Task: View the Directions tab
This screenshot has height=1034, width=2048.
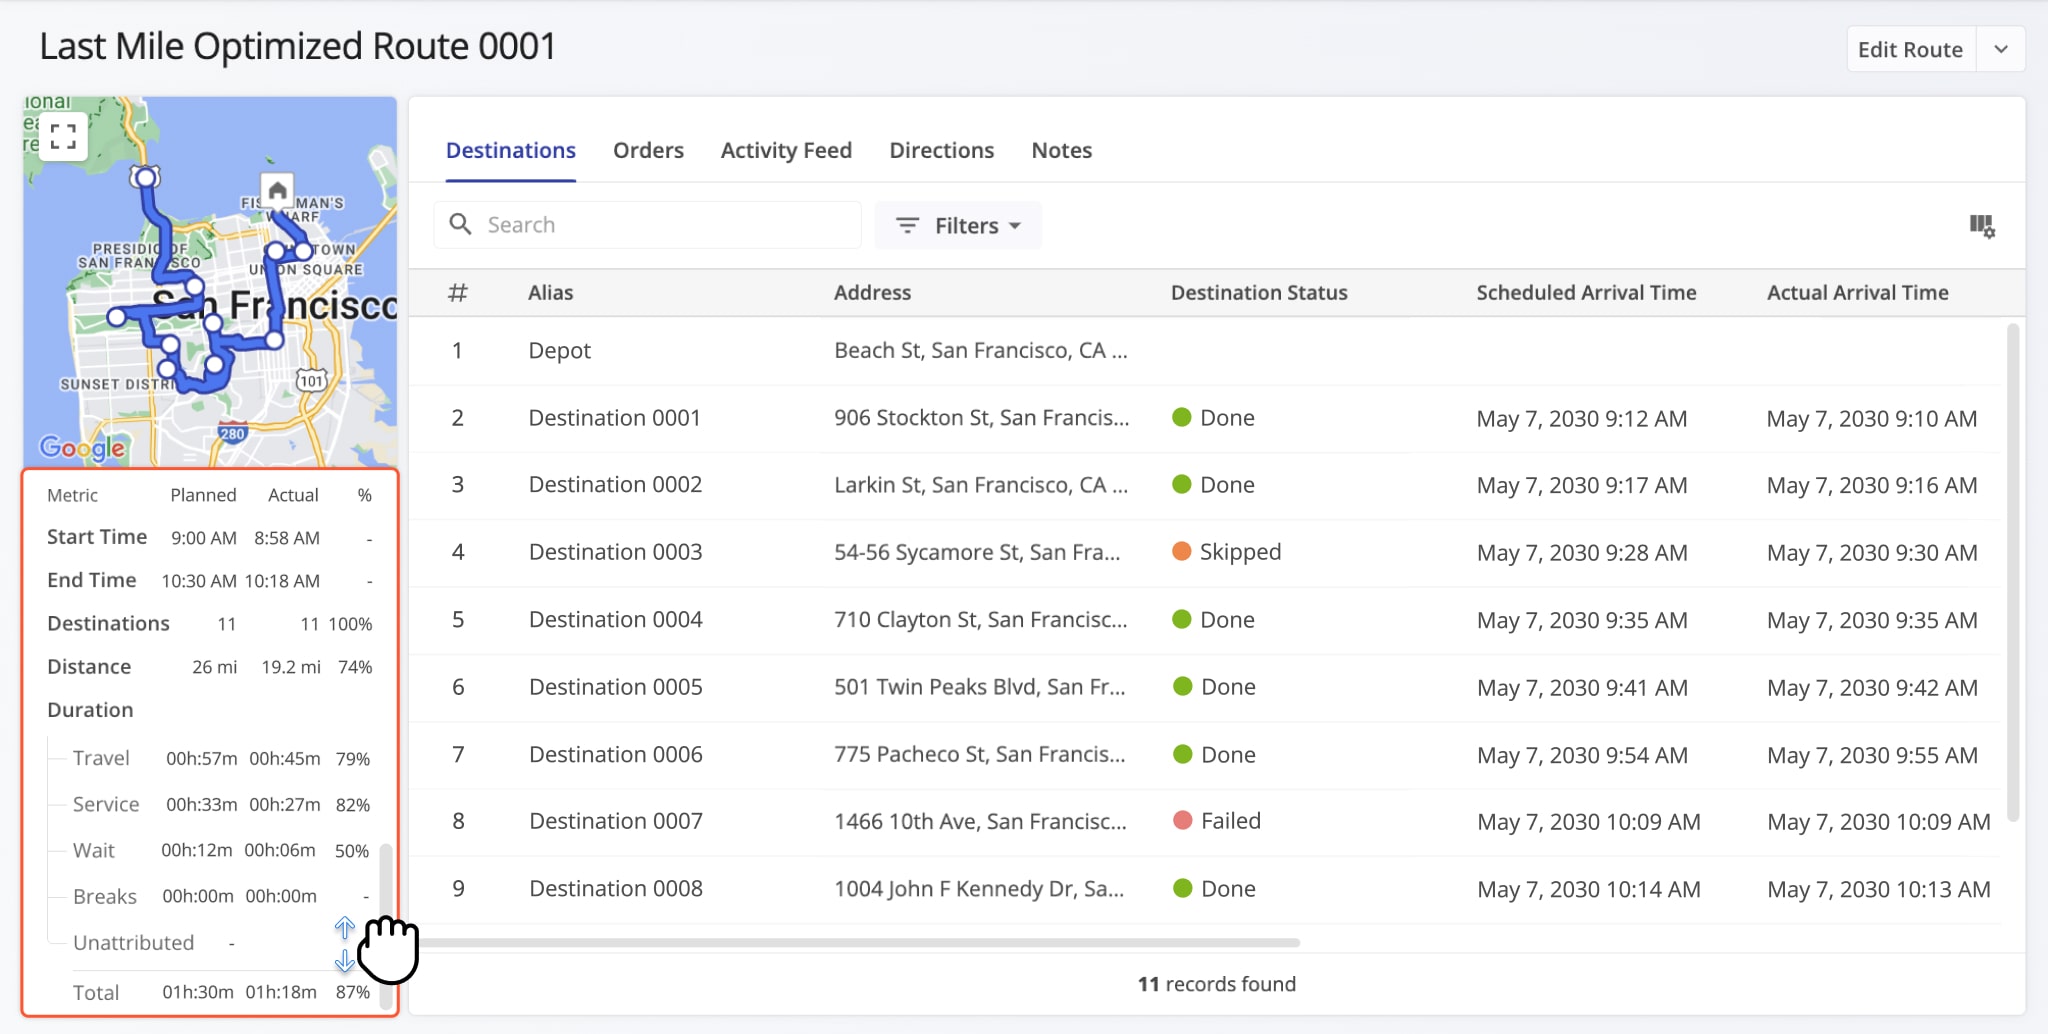Action: click(x=941, y=150)
